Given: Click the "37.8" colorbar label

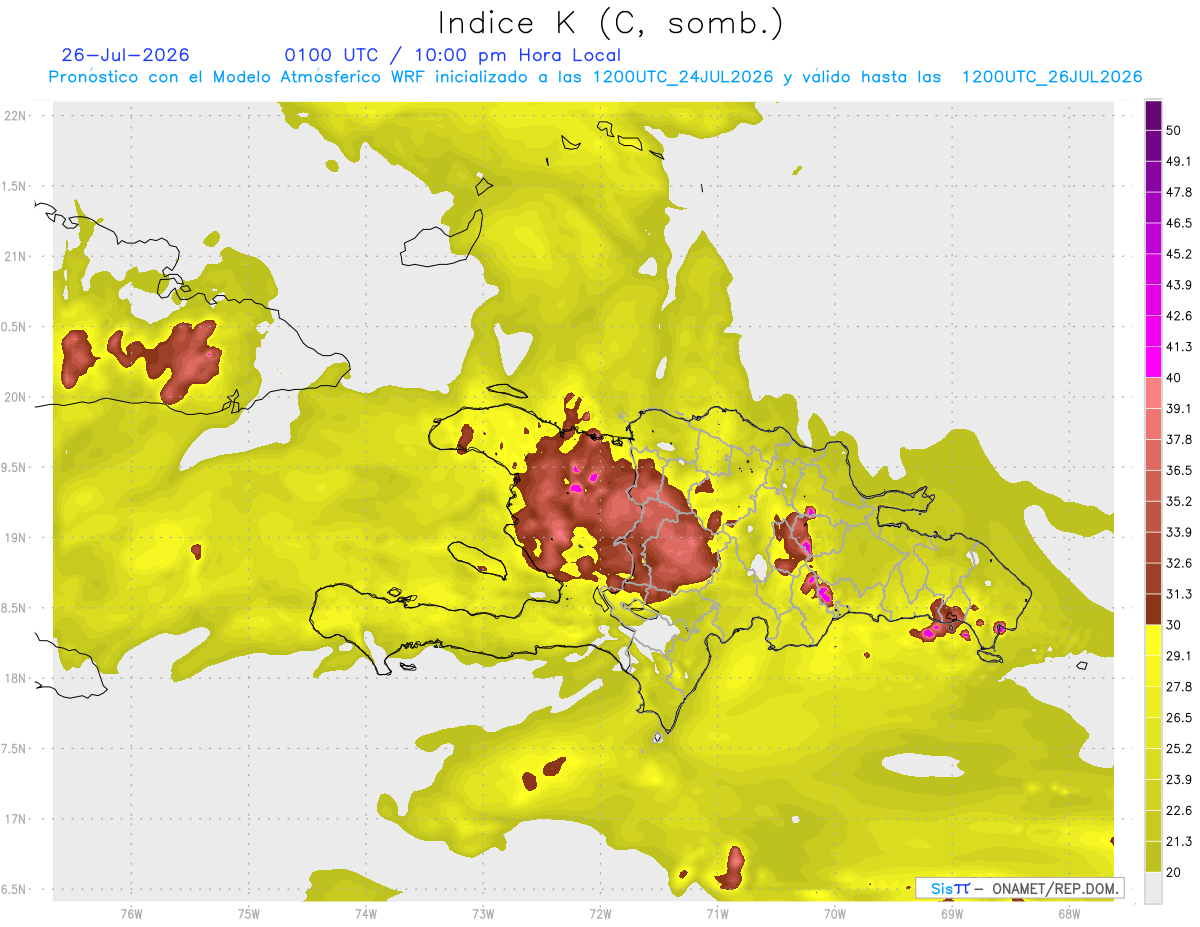Looking at the screenshot, I should click(1179, 440).
